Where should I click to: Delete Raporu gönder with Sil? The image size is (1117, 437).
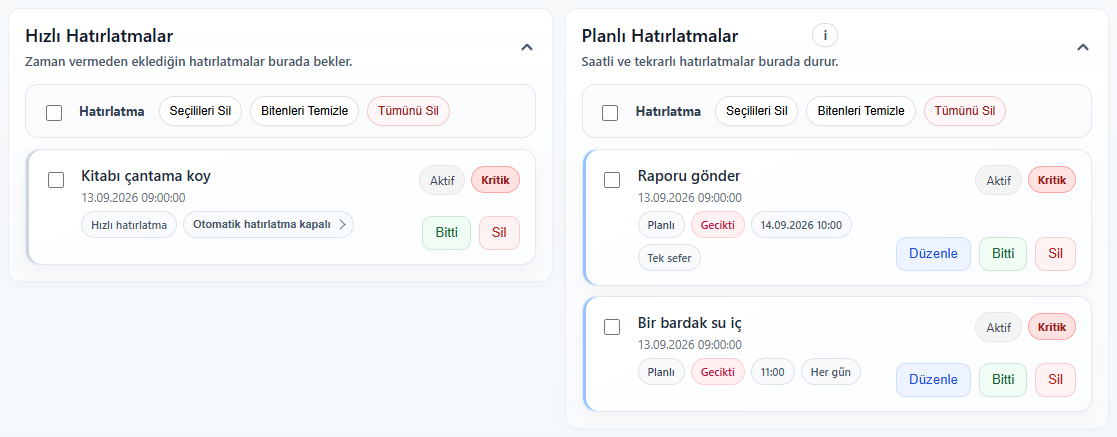(1055, 254)
